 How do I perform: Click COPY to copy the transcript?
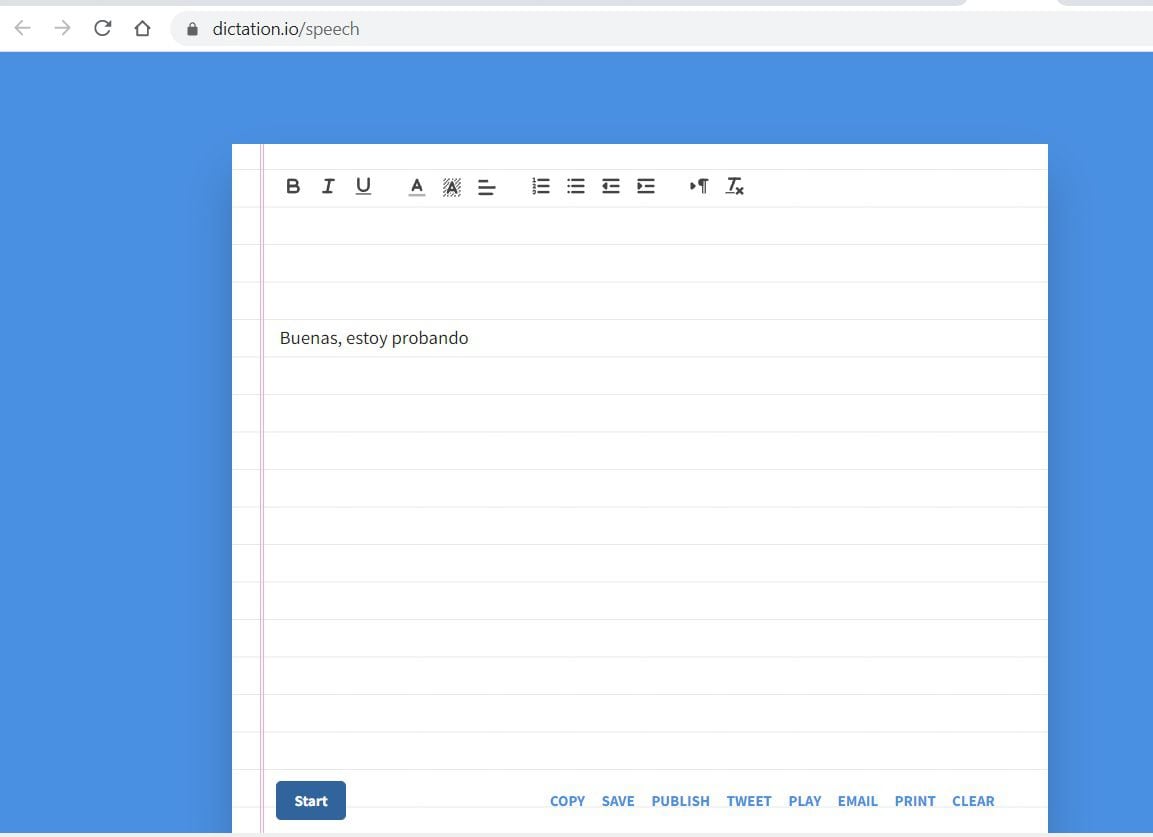[x=567, y=801]
